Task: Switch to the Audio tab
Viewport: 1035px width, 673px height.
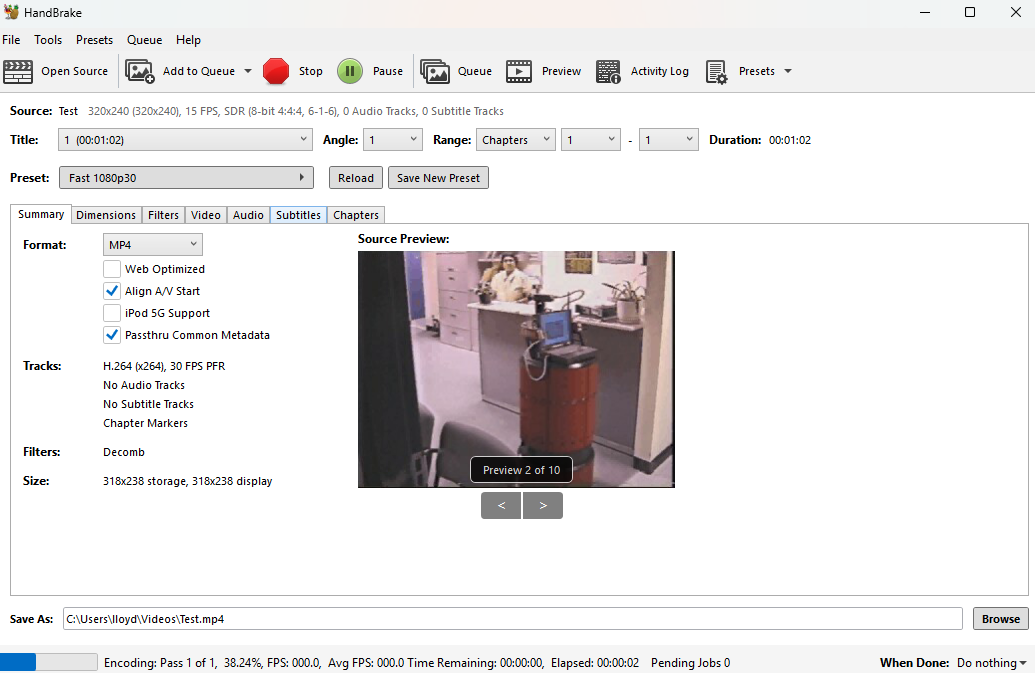Action: [x=248, y=215]
